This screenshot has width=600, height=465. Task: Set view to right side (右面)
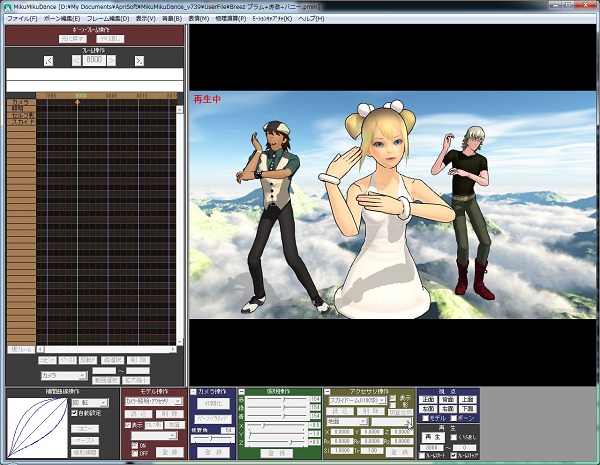[448, 409]
